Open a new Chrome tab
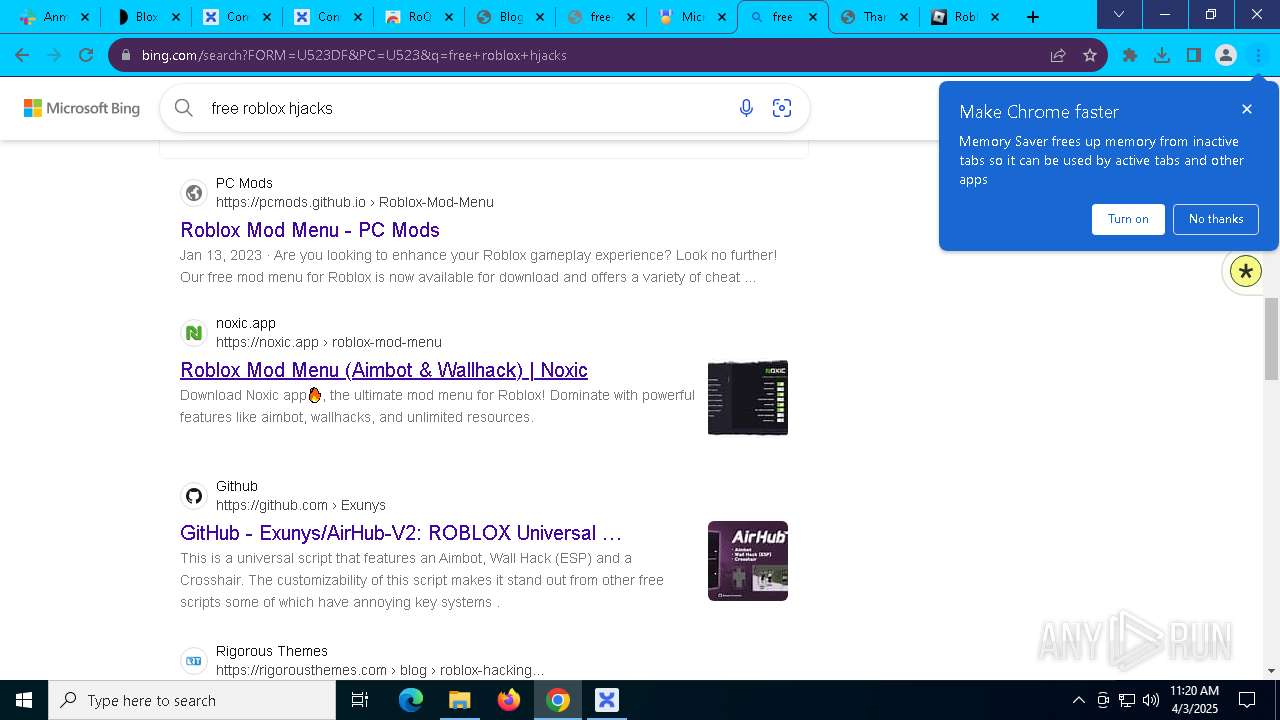This screenshot has width=1280, height=720. click(1033, 16)
